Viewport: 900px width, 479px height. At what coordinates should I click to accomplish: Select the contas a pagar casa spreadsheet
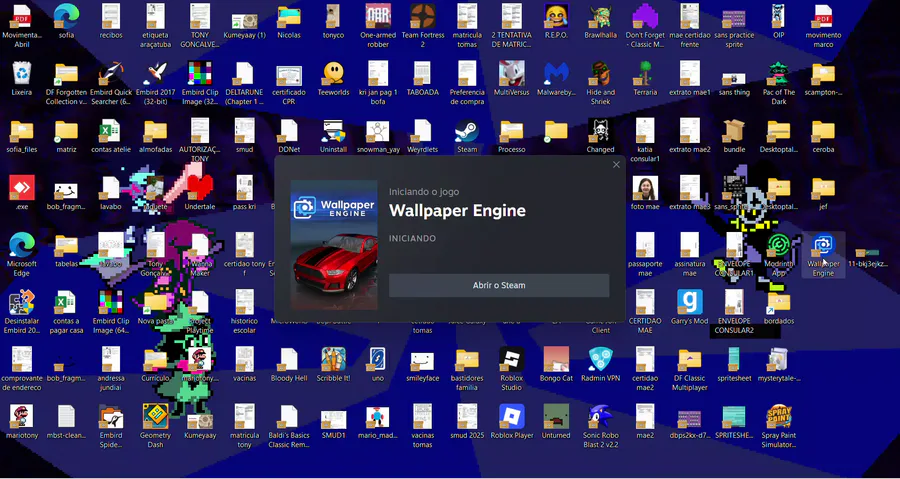(x=67, y=313)
